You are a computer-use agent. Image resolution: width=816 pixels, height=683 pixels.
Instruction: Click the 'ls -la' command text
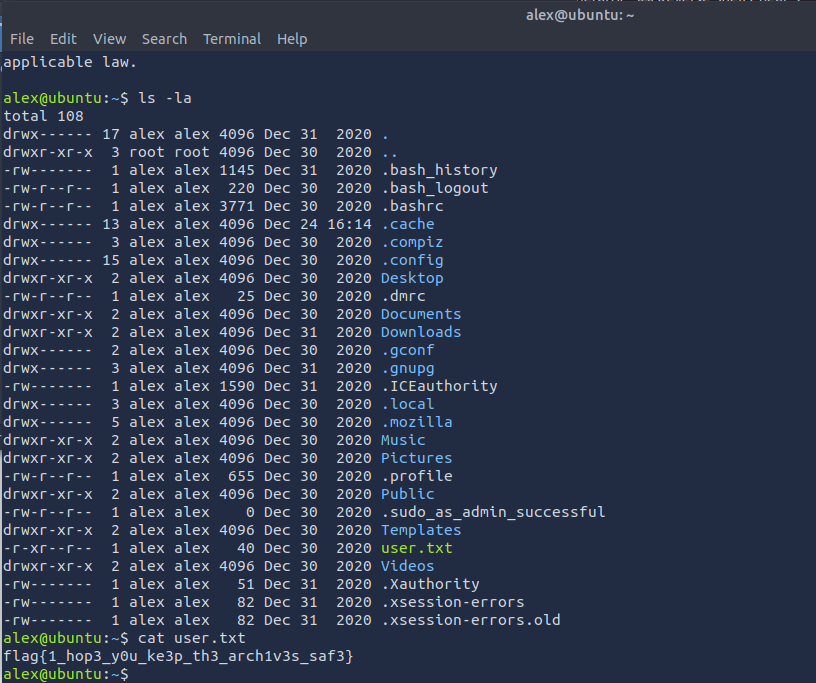[x=167, y=98]
